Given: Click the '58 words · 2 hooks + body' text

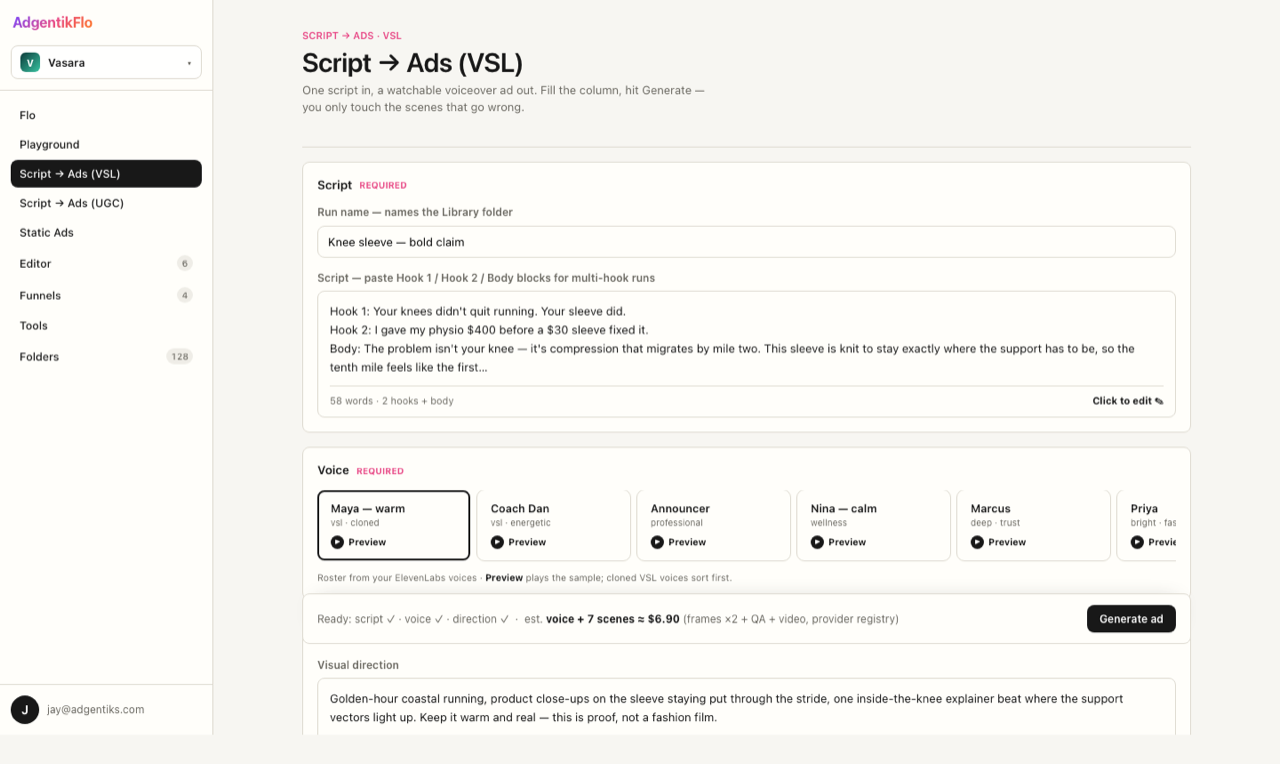Looking at the screenshot, I should pyautogui.click(x=392, y=401).
